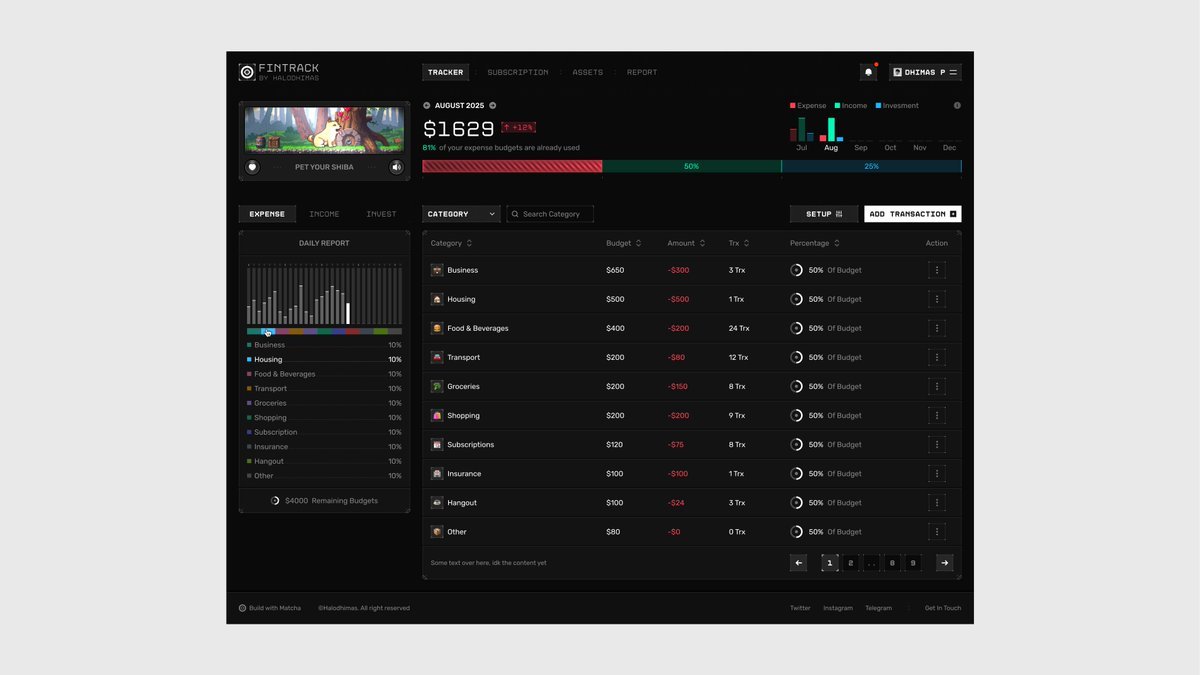Open three-dot actions for Groceries row
This screenshot has width=1200, height=675.
(937, 386)
